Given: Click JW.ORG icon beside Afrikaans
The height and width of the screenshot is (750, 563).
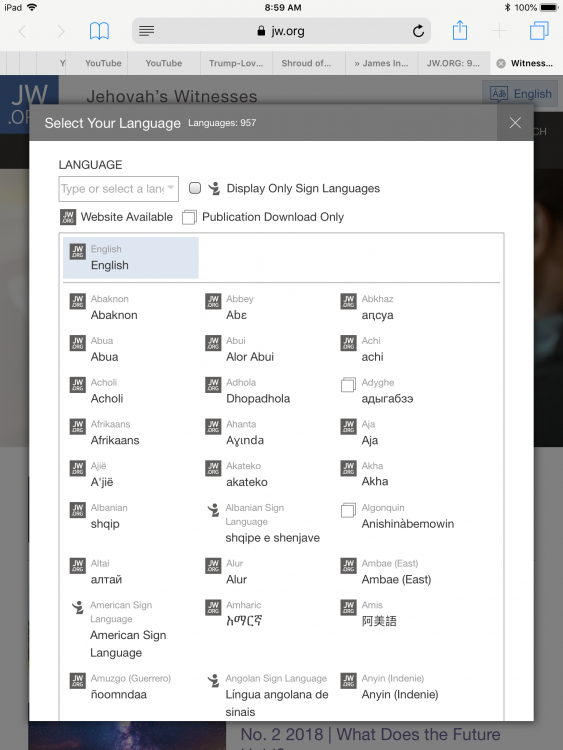Looking at the screenshot, I should 77,427.
